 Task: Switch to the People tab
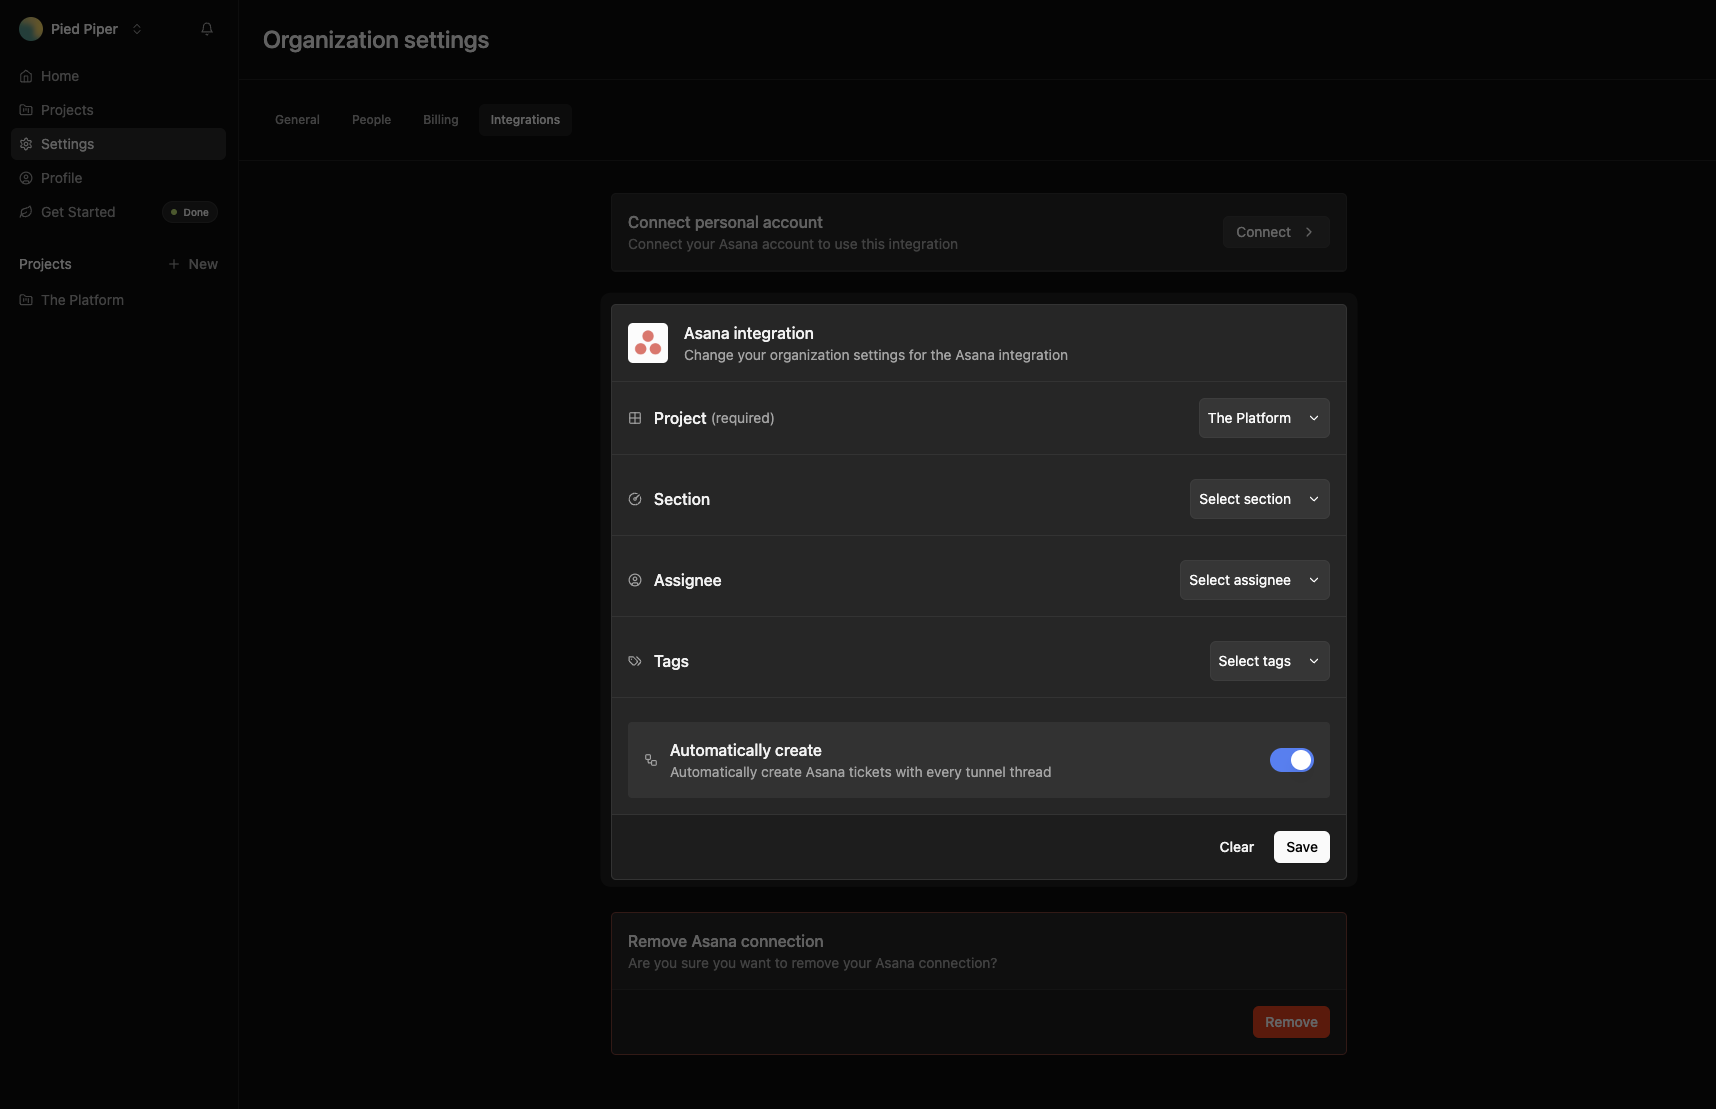[371, 120]
